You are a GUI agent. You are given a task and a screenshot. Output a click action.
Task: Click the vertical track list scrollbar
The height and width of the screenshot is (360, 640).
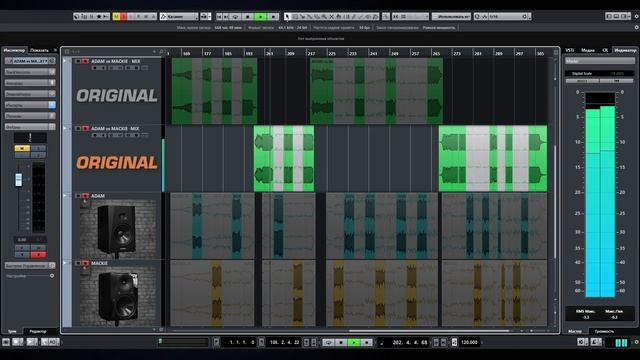click(x=555, y=202)
